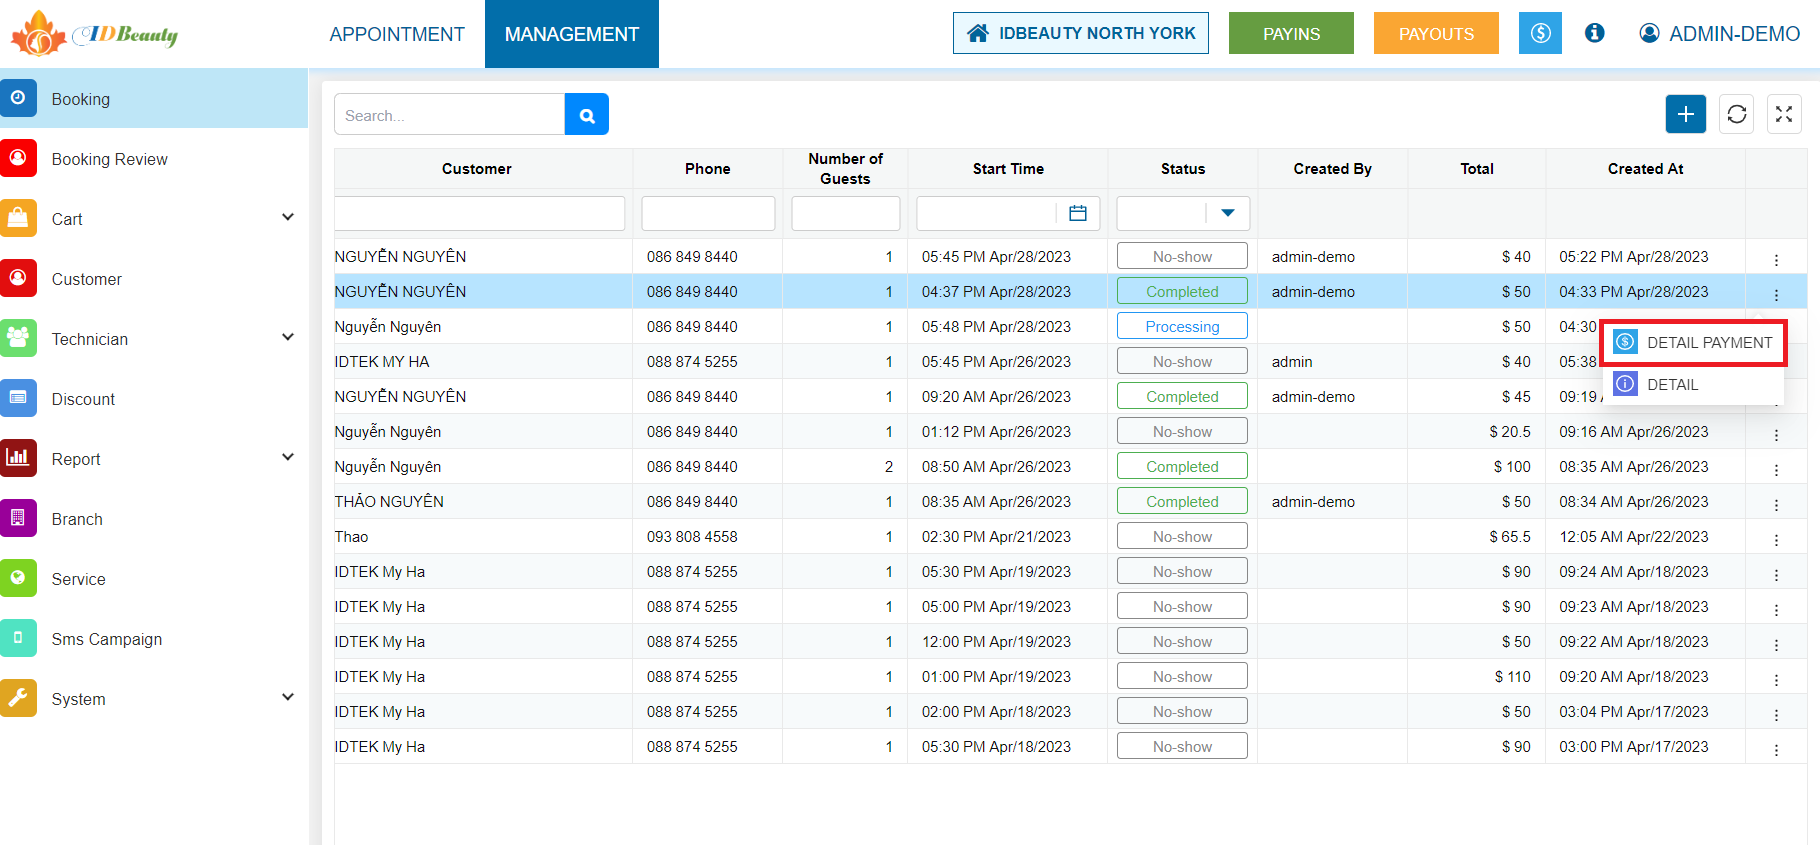Viewport: 1820px width, 845px height.
Task: Switch to the MANAGEMENT tab
Action: coord(572,34)
